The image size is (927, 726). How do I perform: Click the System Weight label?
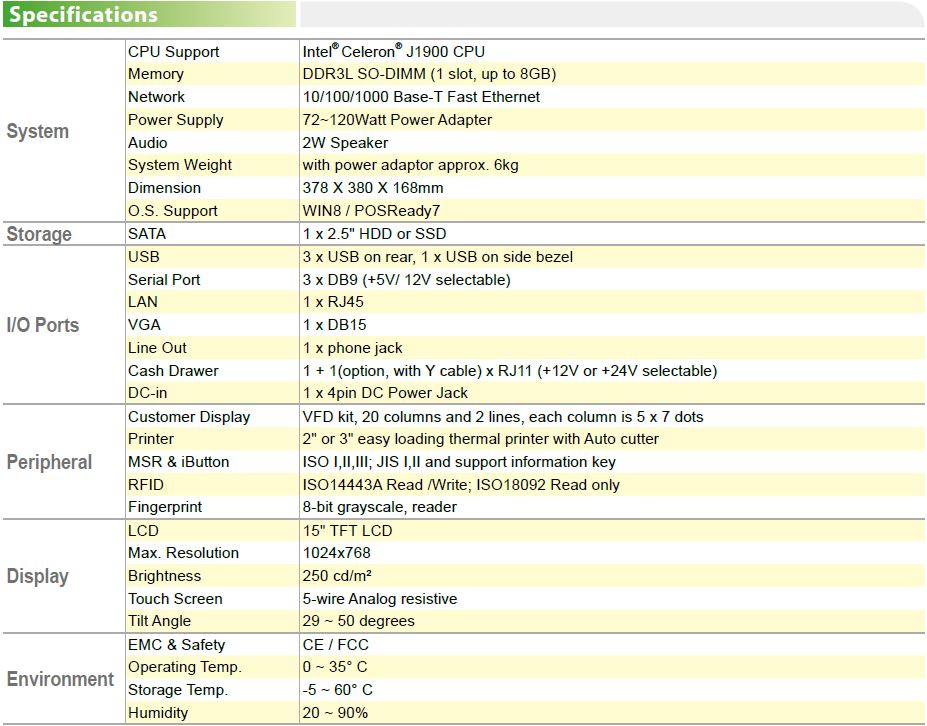coord(180,165)
